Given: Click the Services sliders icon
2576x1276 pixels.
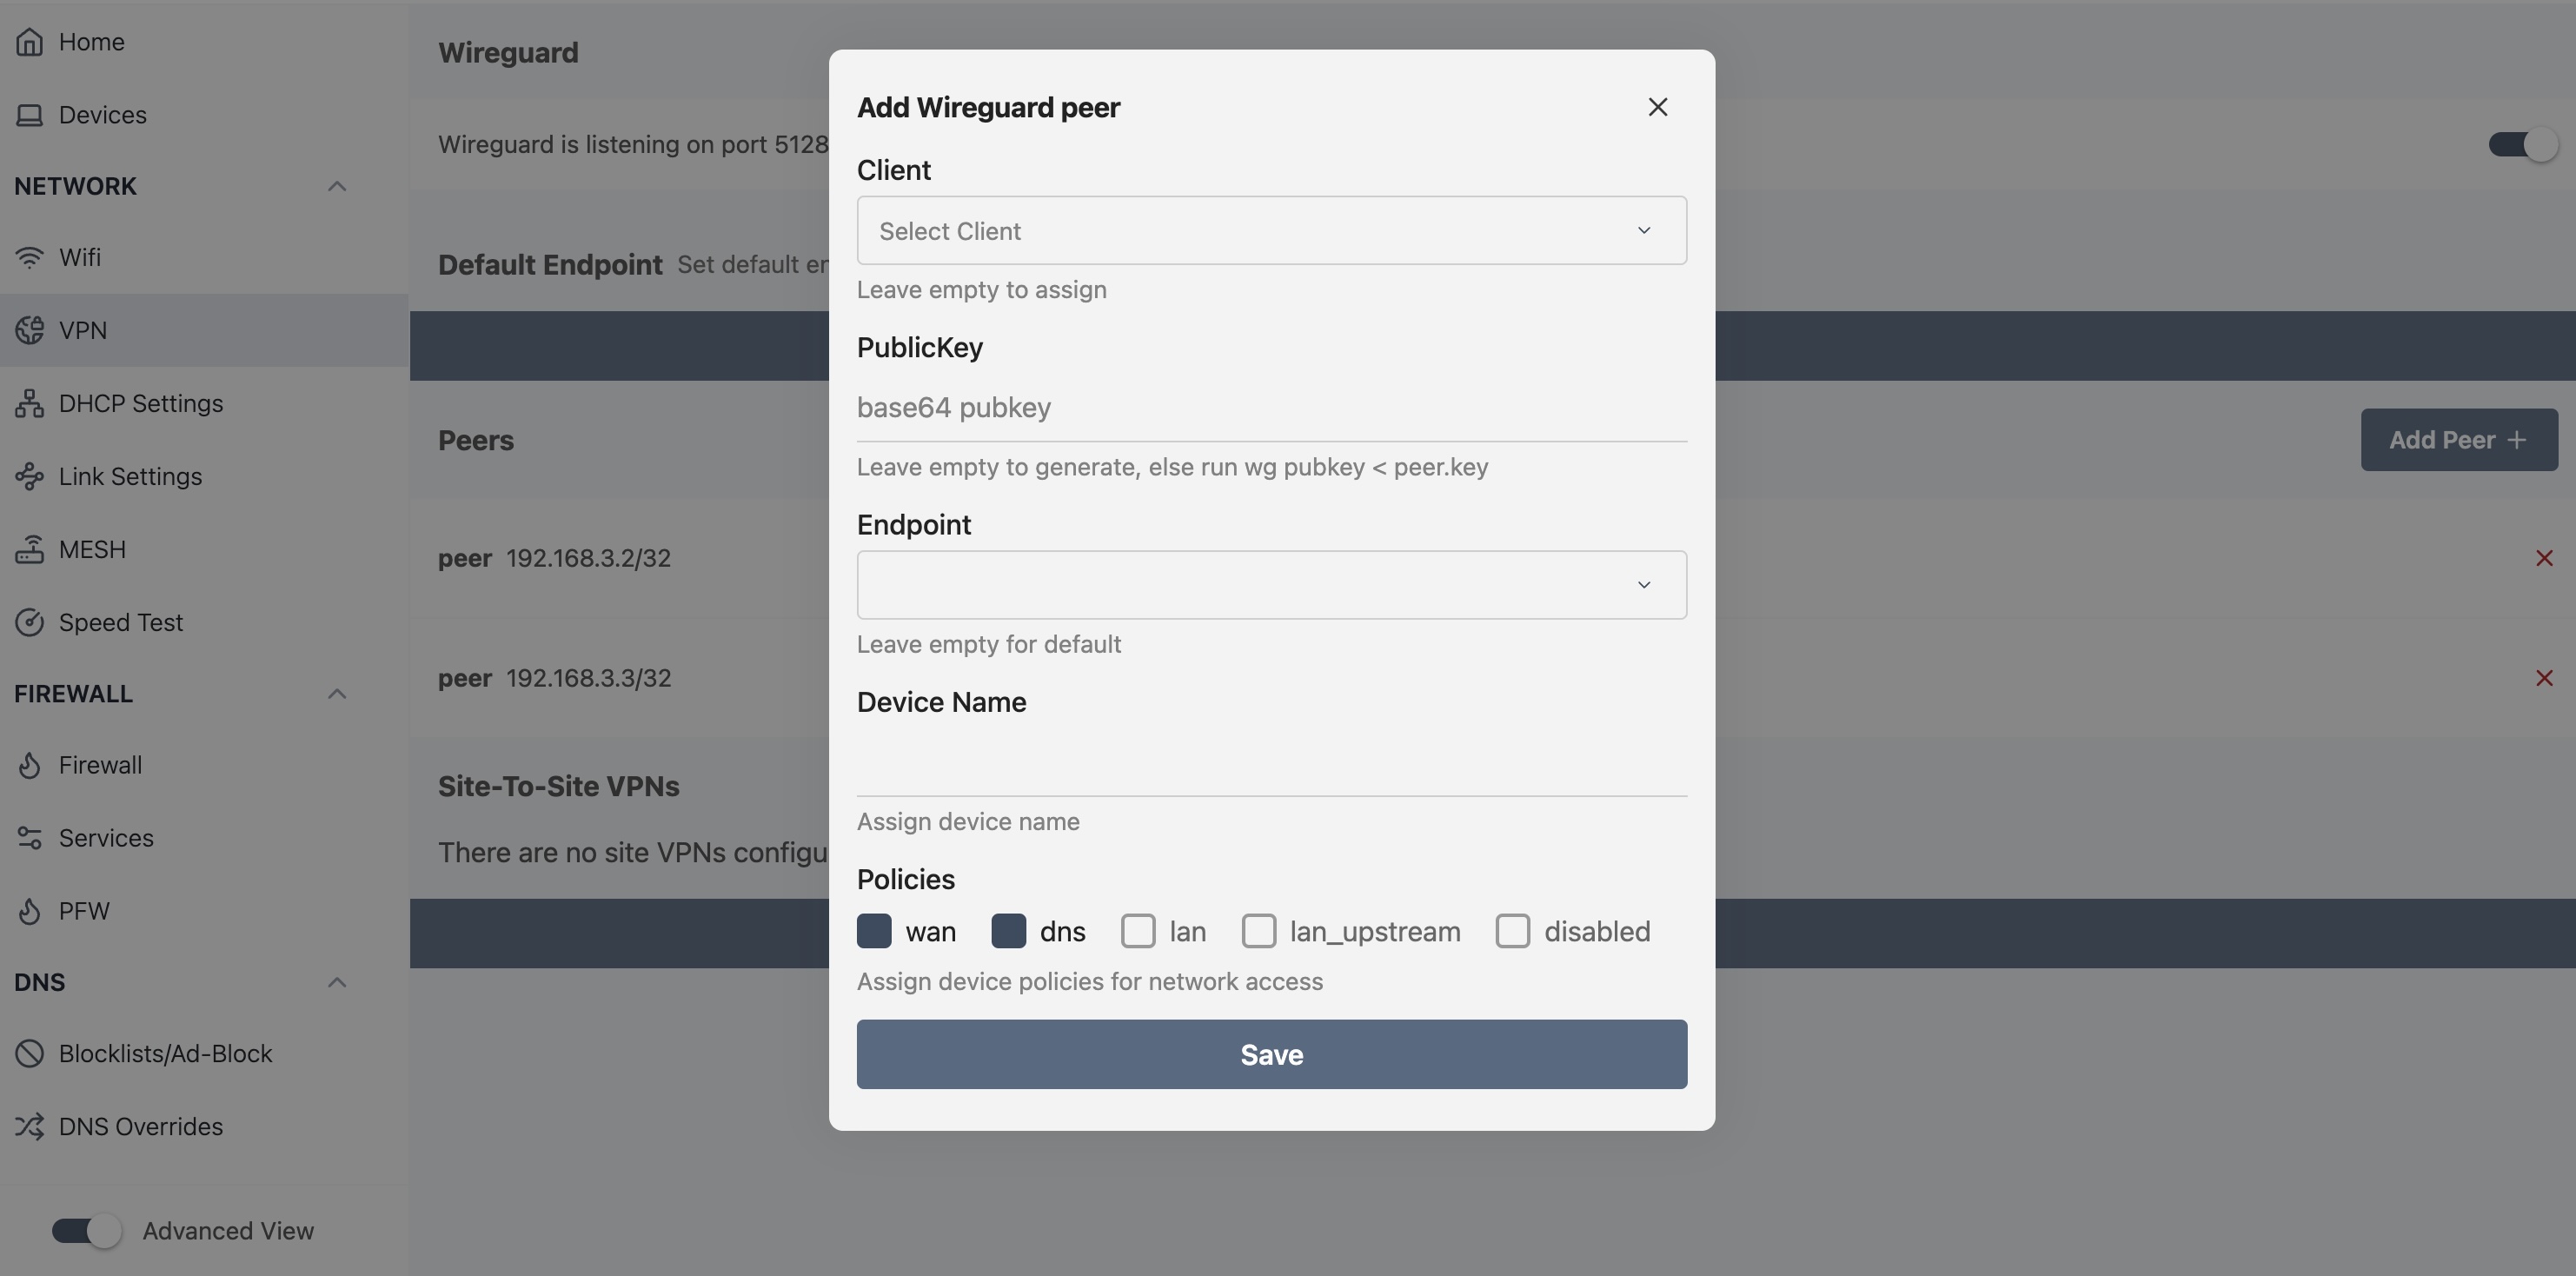Looking at the screenshot, I should [30, 838].
